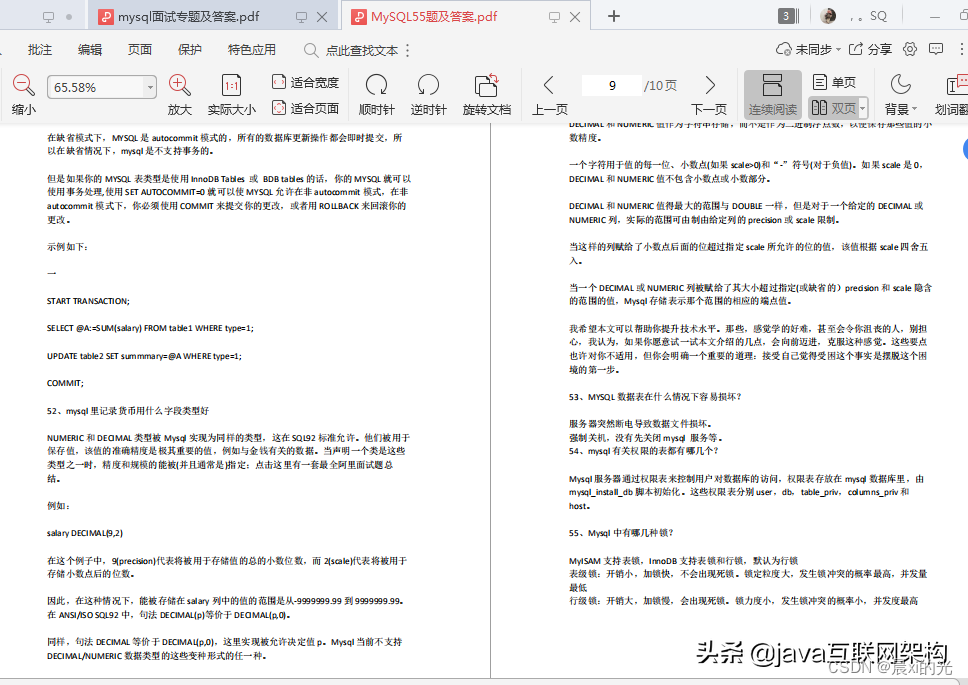The height and width of the screenshot is (685, 968).
Task: Open the 特色应用 (featured apps) menu
Action: click(252, 50)
